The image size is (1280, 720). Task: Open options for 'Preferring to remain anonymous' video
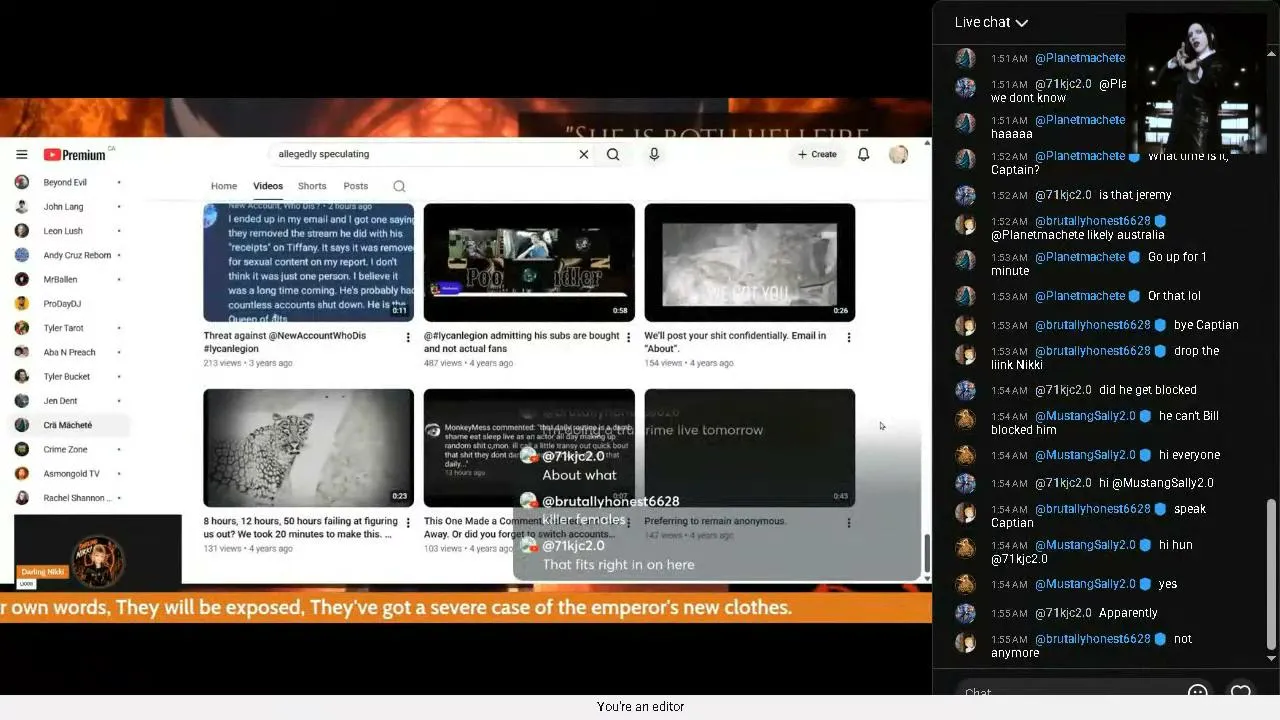point(849,523)
